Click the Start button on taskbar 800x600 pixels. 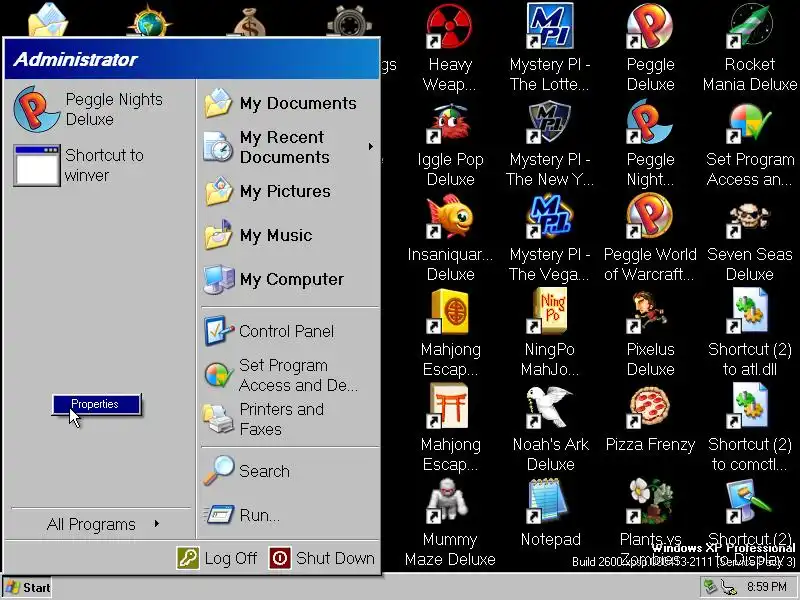point(27,588)
